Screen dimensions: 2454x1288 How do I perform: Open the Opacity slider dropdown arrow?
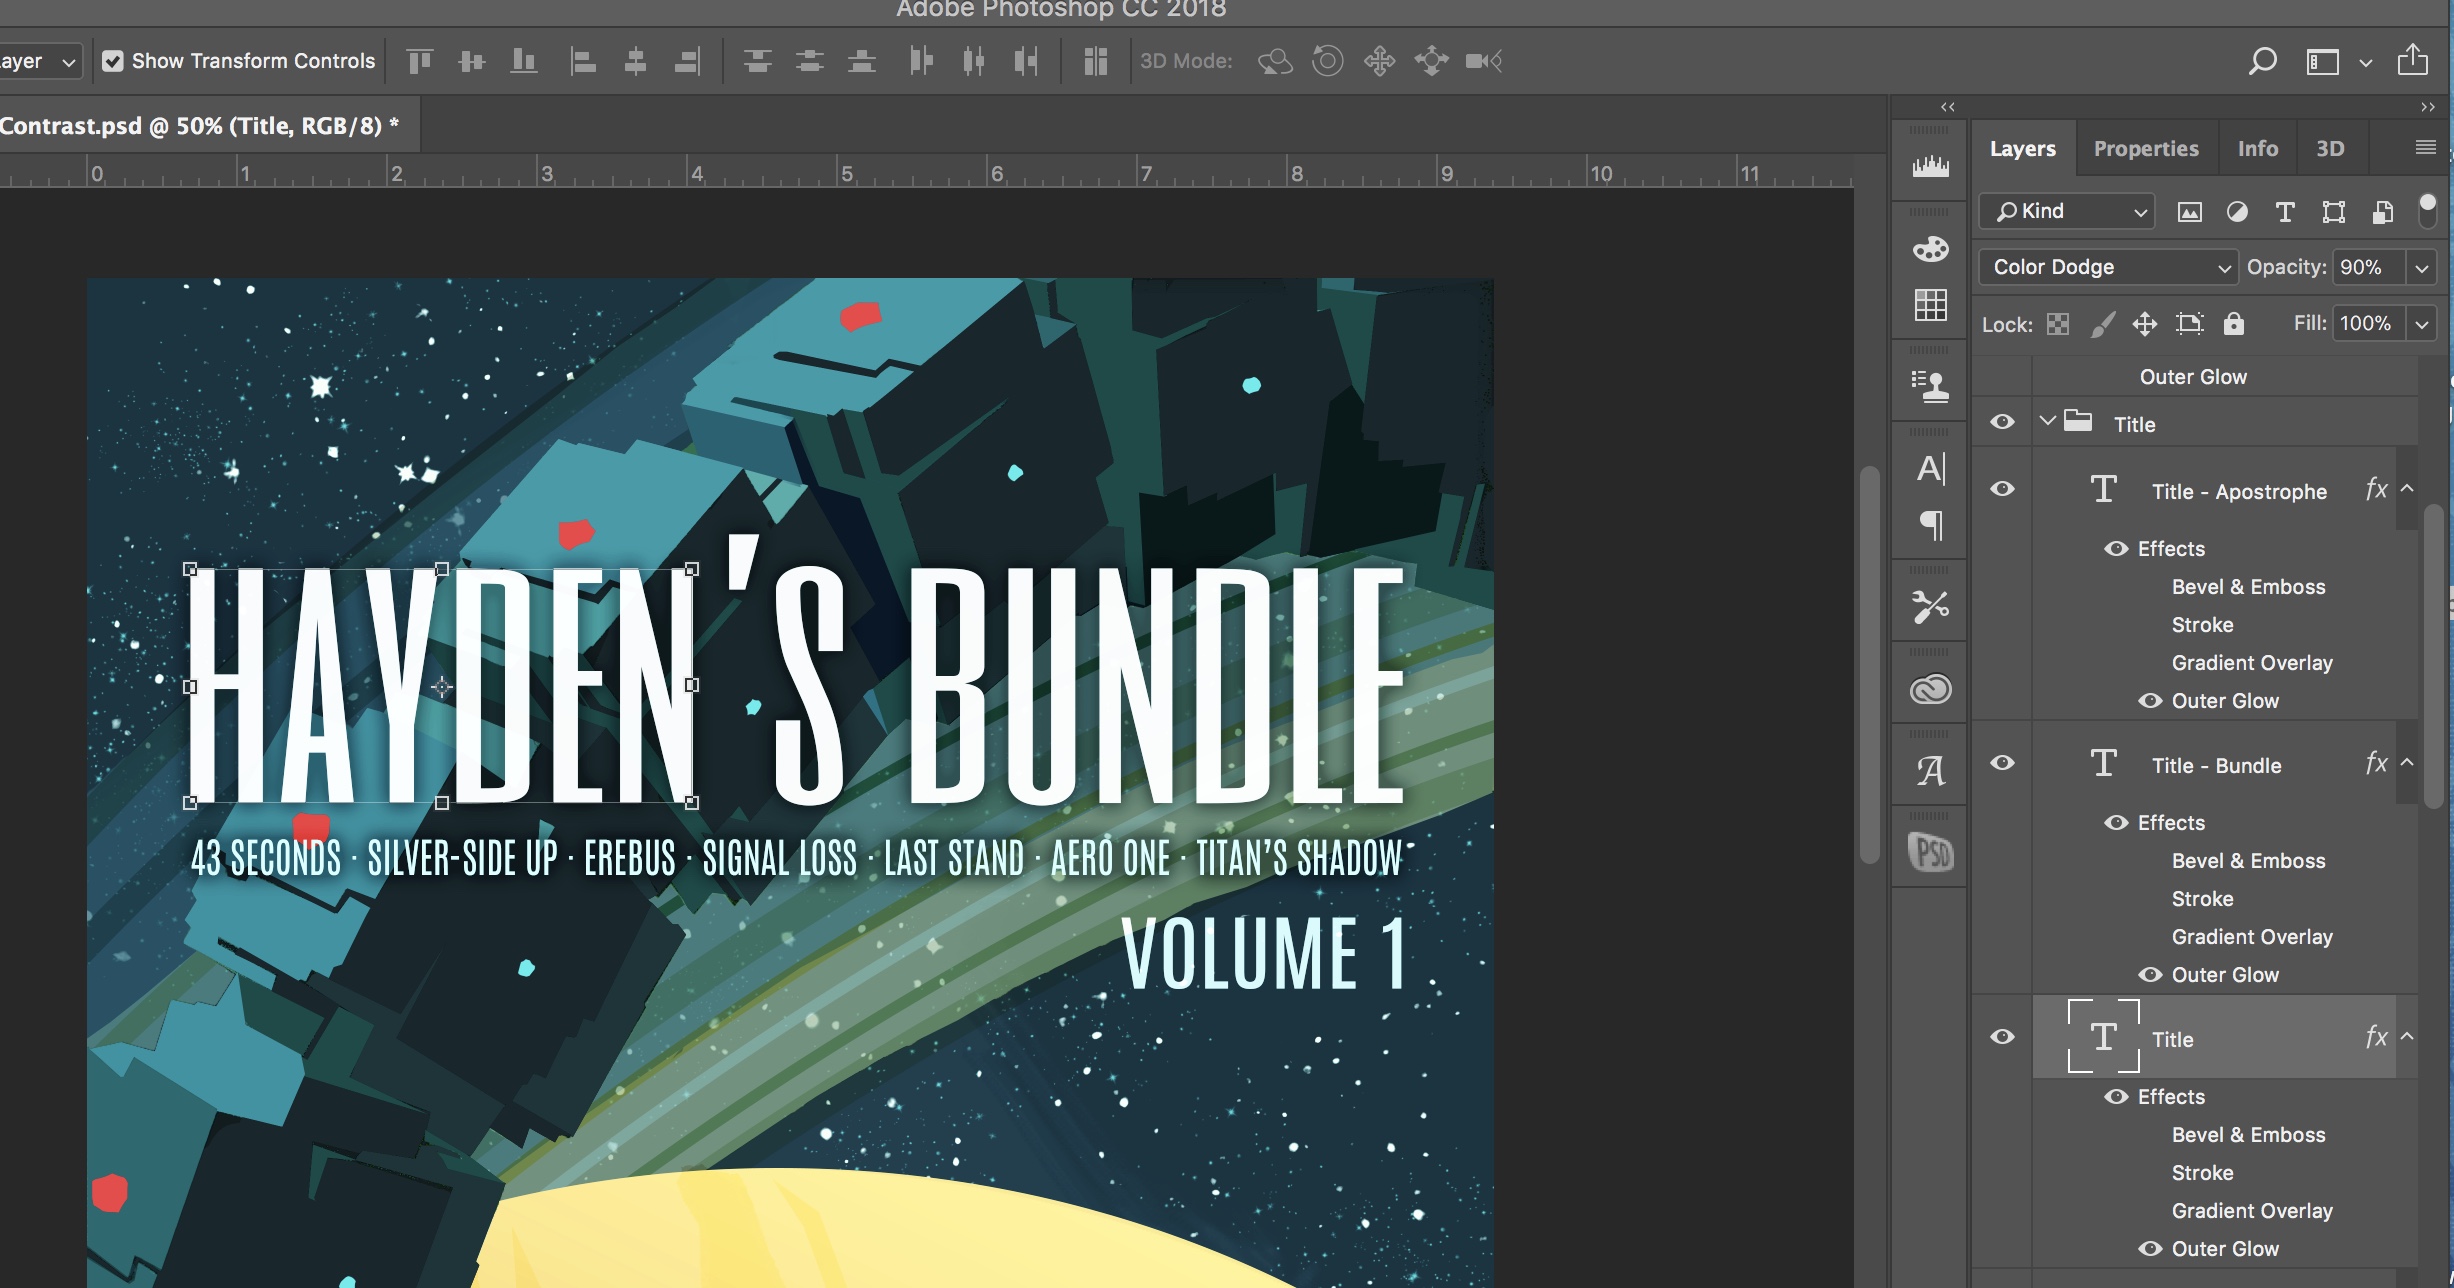point(2422,268)
